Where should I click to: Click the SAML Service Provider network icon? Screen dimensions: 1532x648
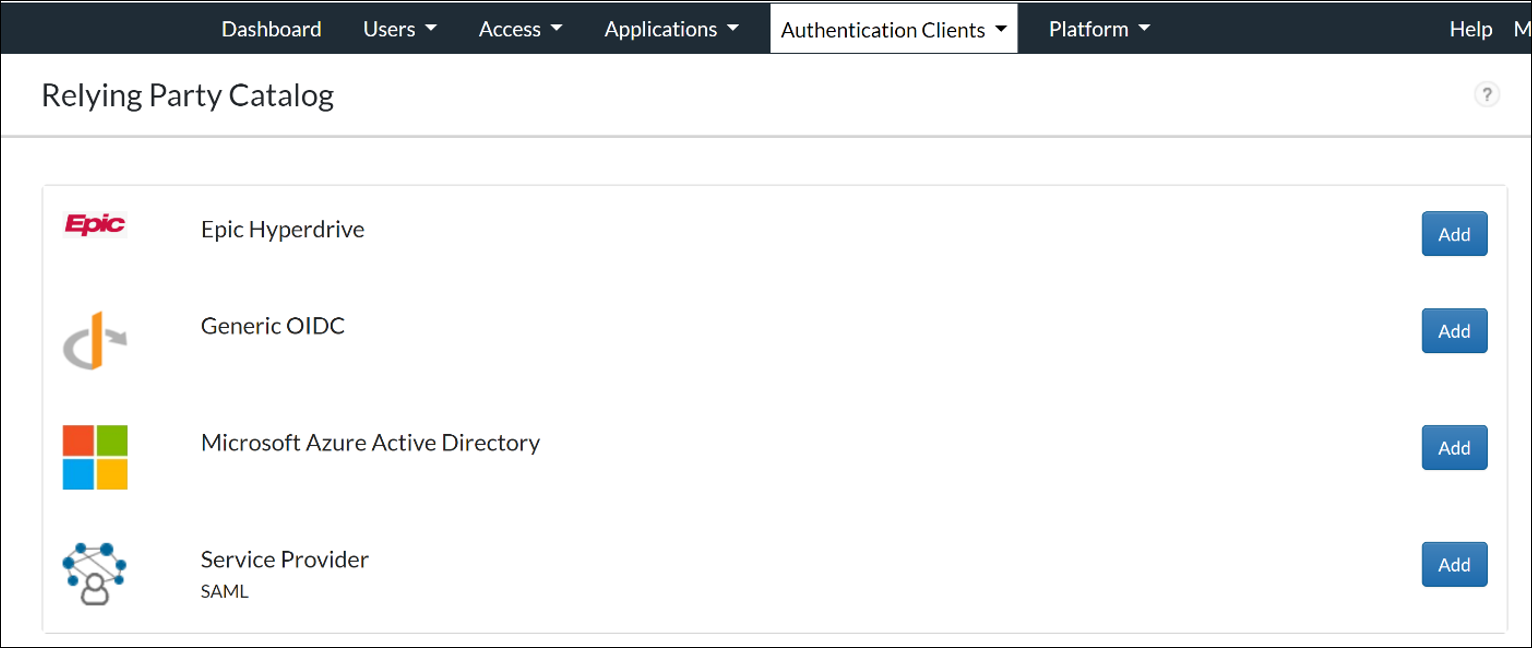click(x=94, y=574)
